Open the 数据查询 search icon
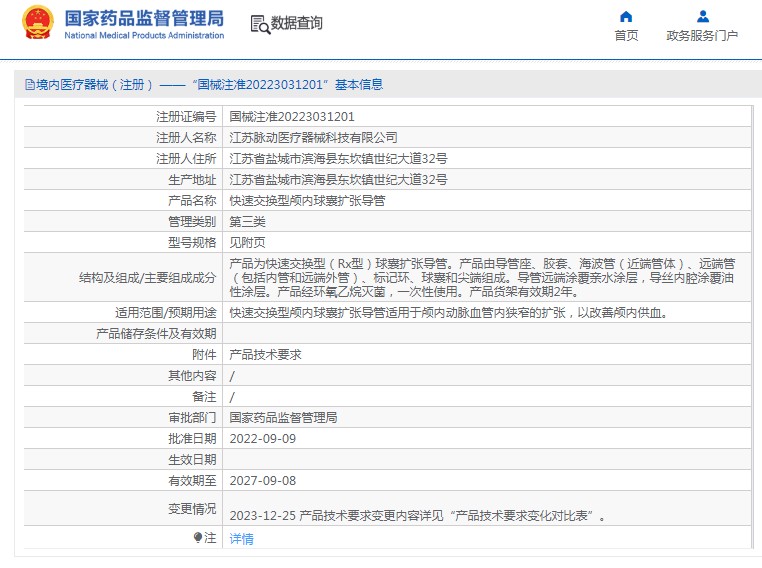762x568 pixels. pyautogui.click(x=260, y=24)
